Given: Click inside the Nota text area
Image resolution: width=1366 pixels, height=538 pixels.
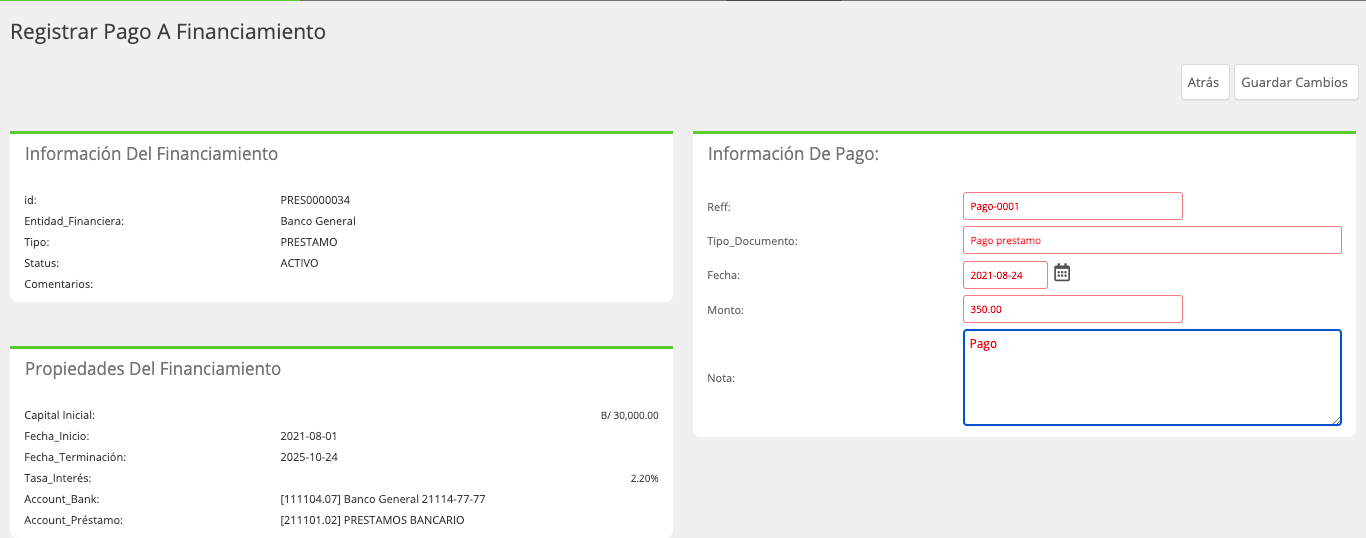Looking at the screenshot, I should 1152,378.
